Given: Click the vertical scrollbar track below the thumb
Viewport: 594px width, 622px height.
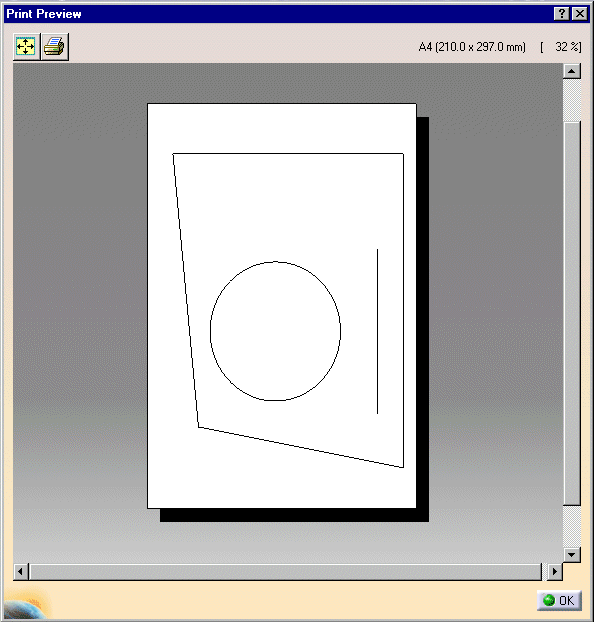Looking at the screenshot, I should [x=571, y=526].
